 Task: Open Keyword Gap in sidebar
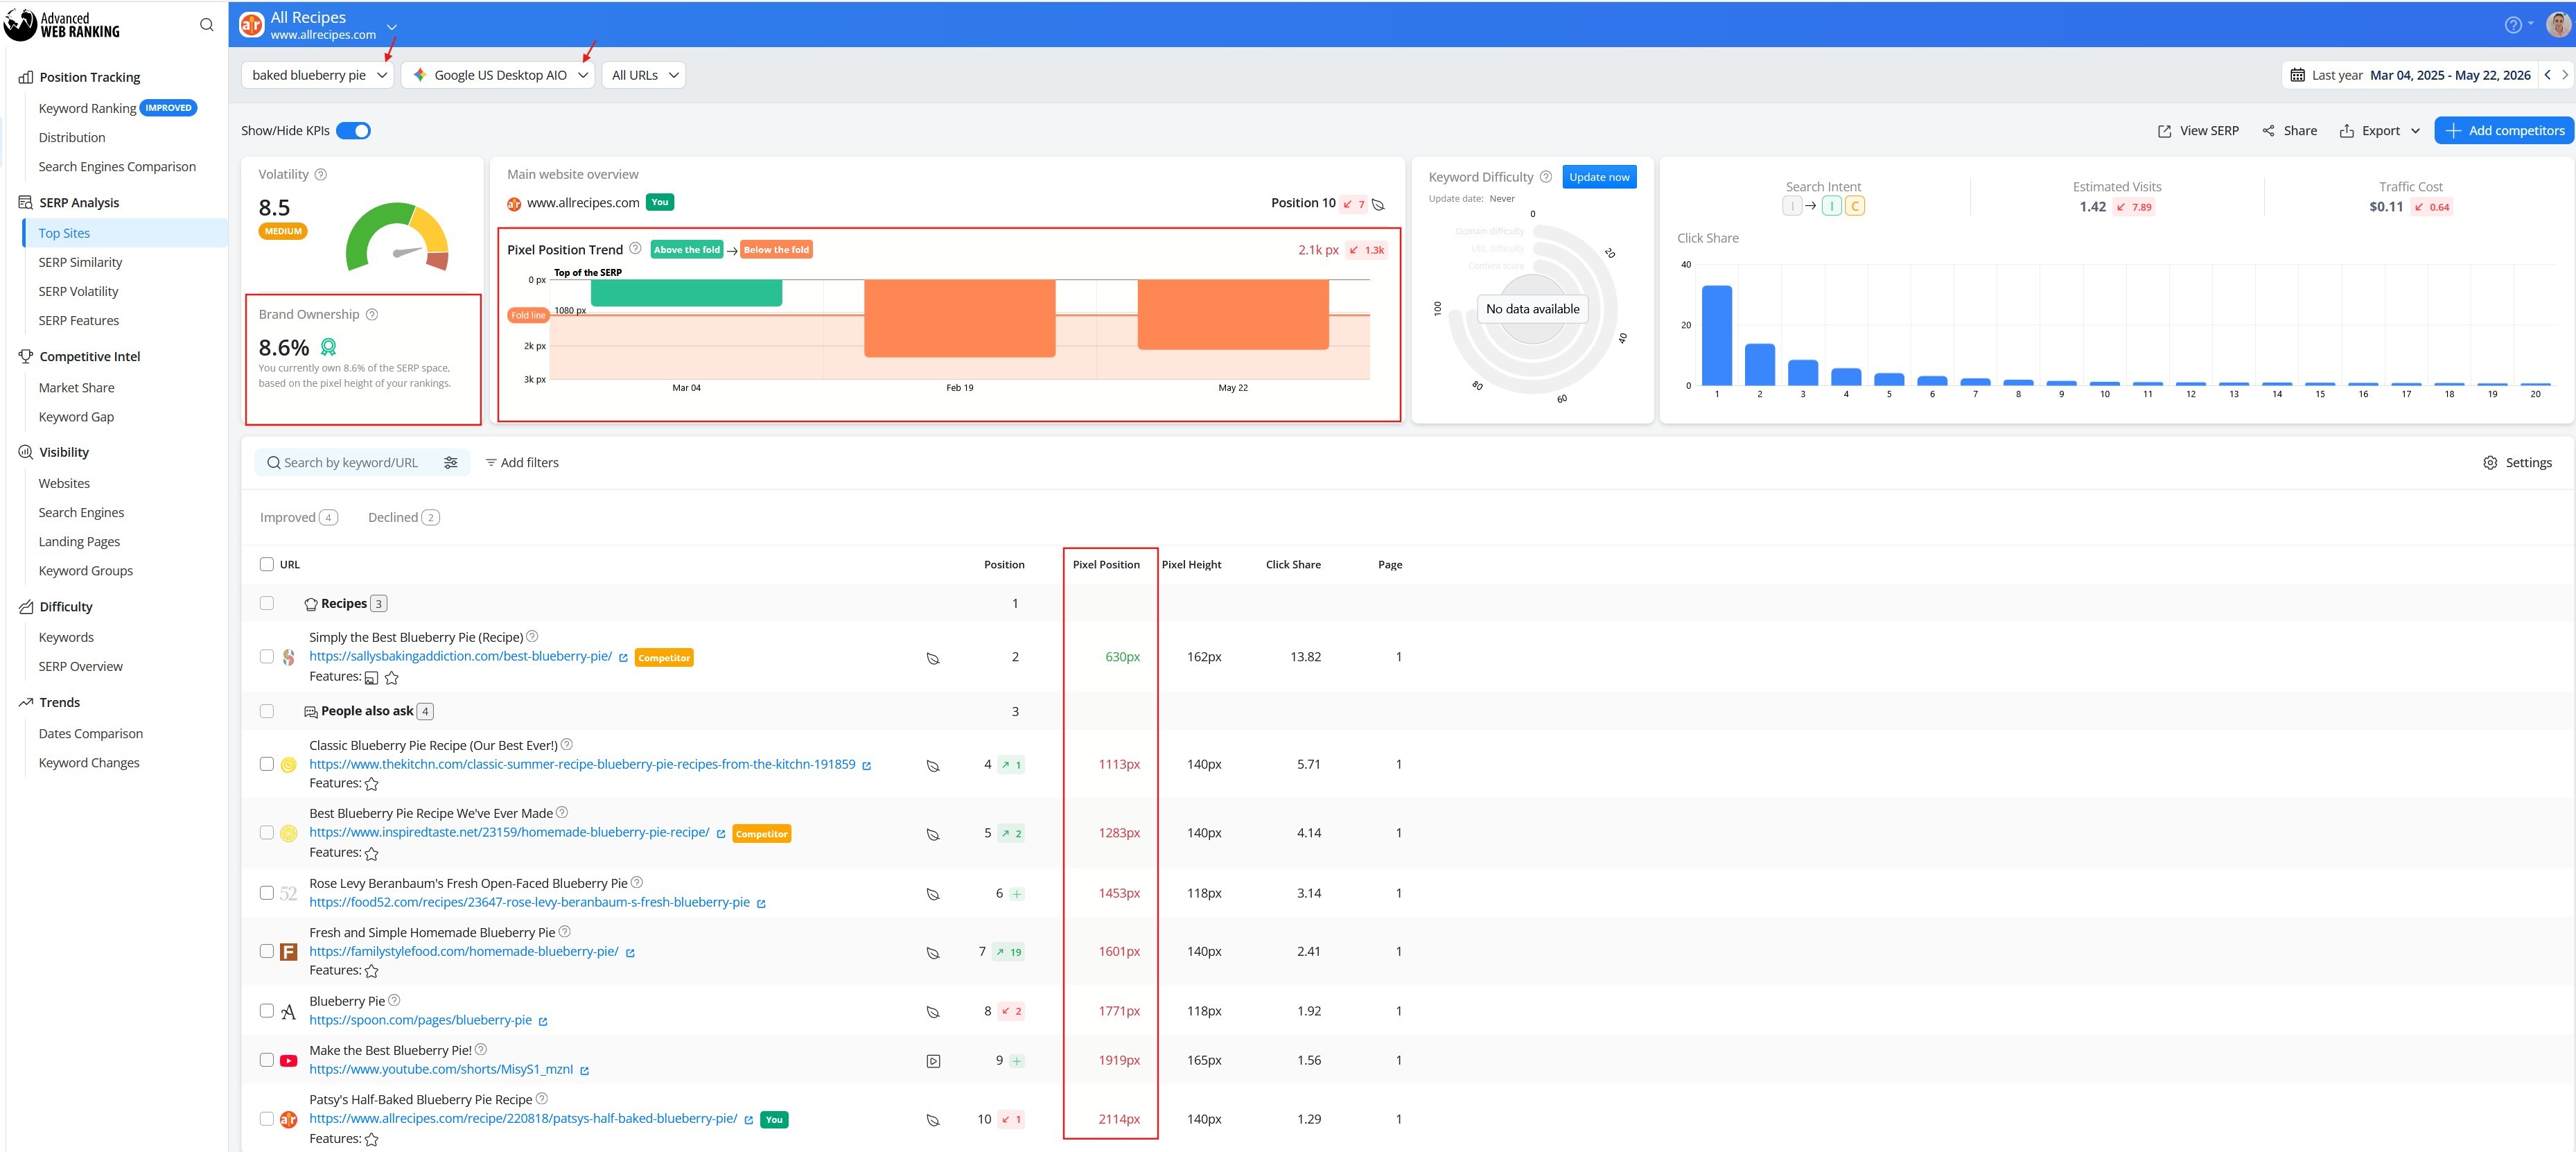tap(76, 417)
